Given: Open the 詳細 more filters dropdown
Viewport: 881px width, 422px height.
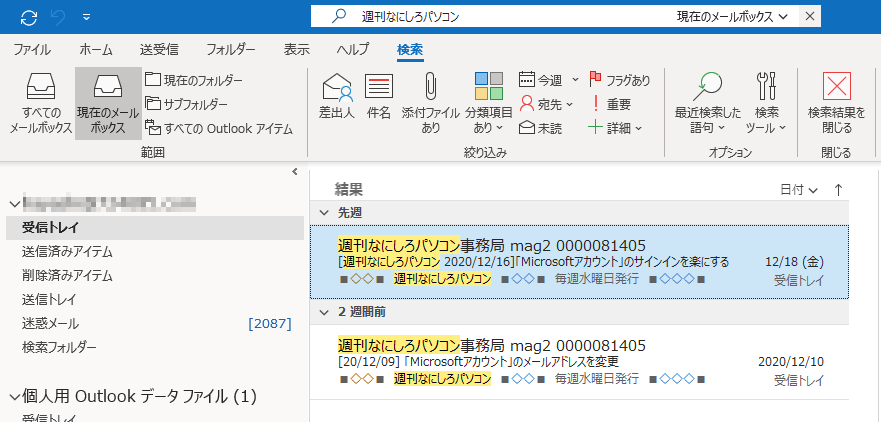Looking at the screenshot, I should pyautogui.click(x=615, y=129).
